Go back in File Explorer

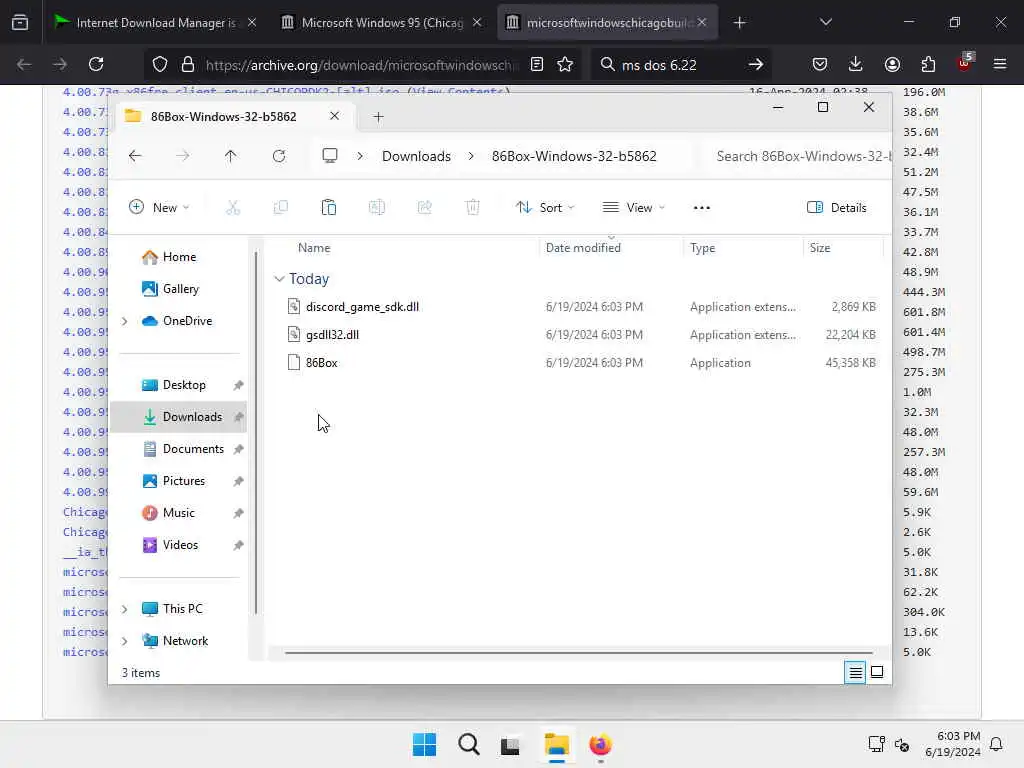(135, 156)
